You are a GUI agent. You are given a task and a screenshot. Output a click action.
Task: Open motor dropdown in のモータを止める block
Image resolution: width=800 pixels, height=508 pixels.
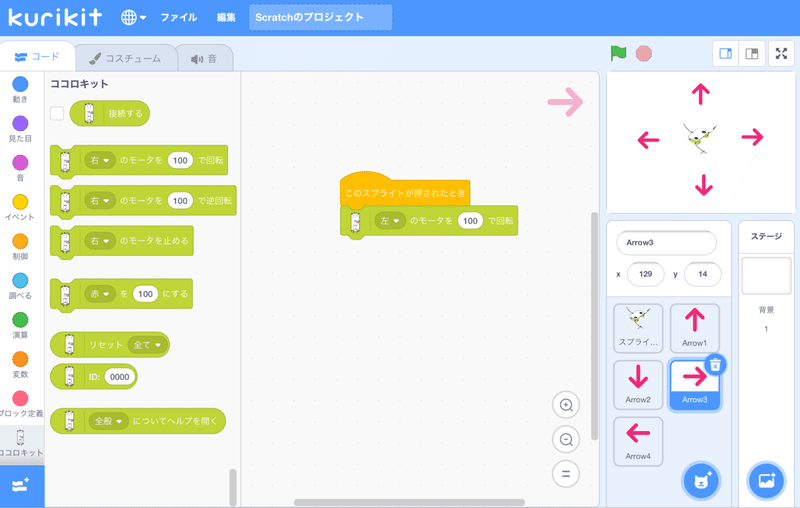coord(100,241)
